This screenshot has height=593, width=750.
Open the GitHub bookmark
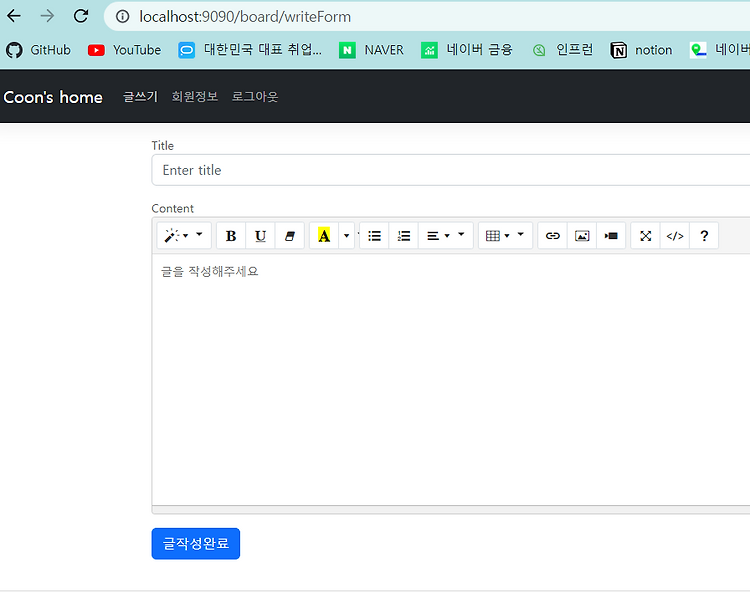[x=38, y=50]
